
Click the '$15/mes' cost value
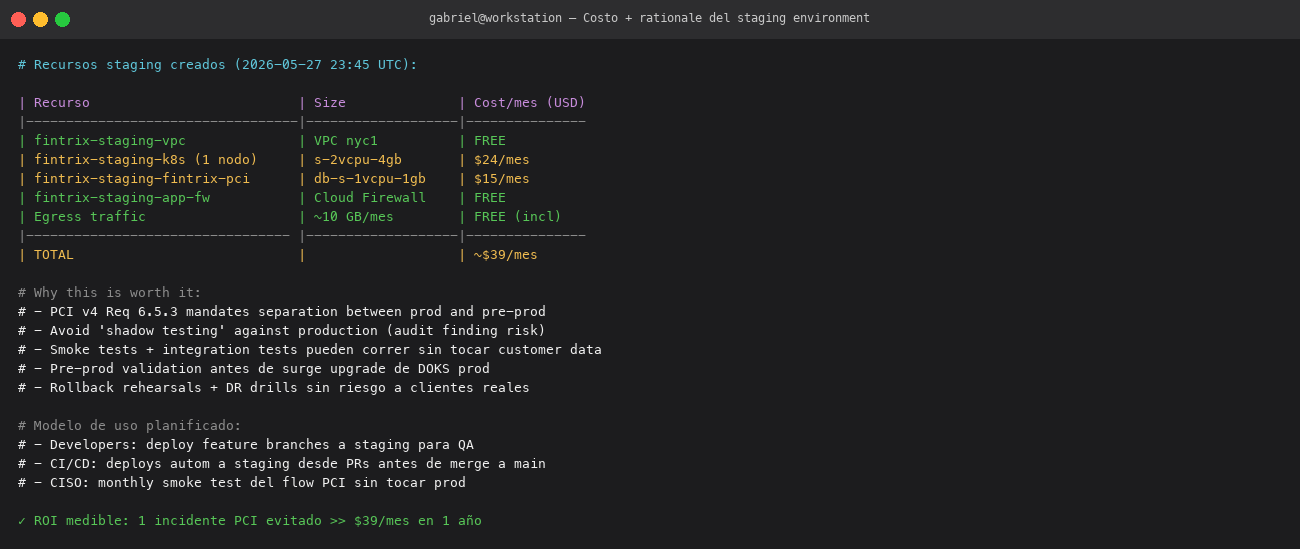coord(502,179)
